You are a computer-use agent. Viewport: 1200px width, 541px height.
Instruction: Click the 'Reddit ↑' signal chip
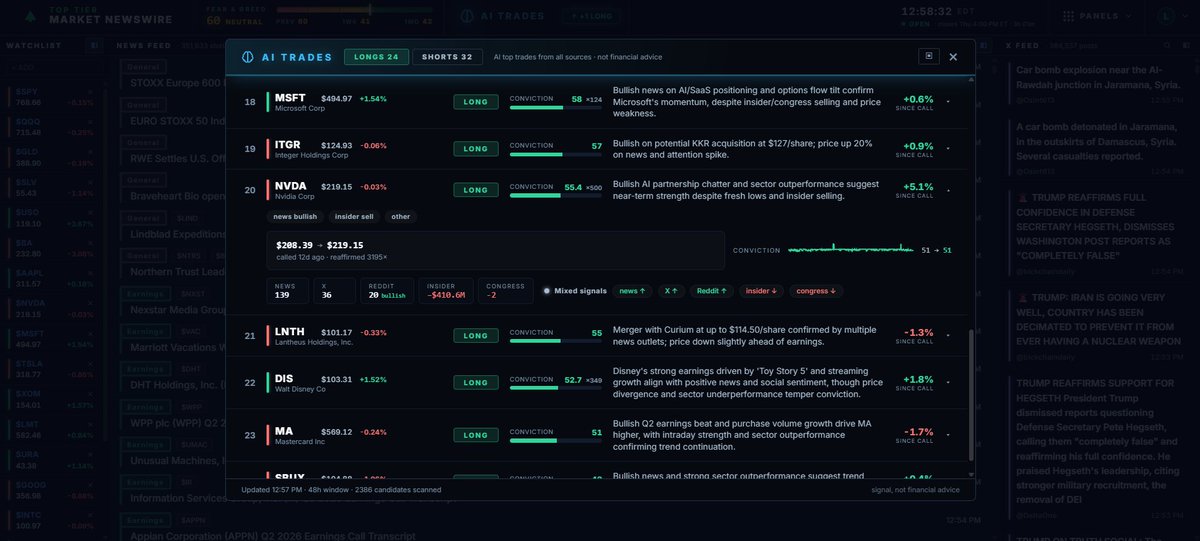(x=712, y=291)
